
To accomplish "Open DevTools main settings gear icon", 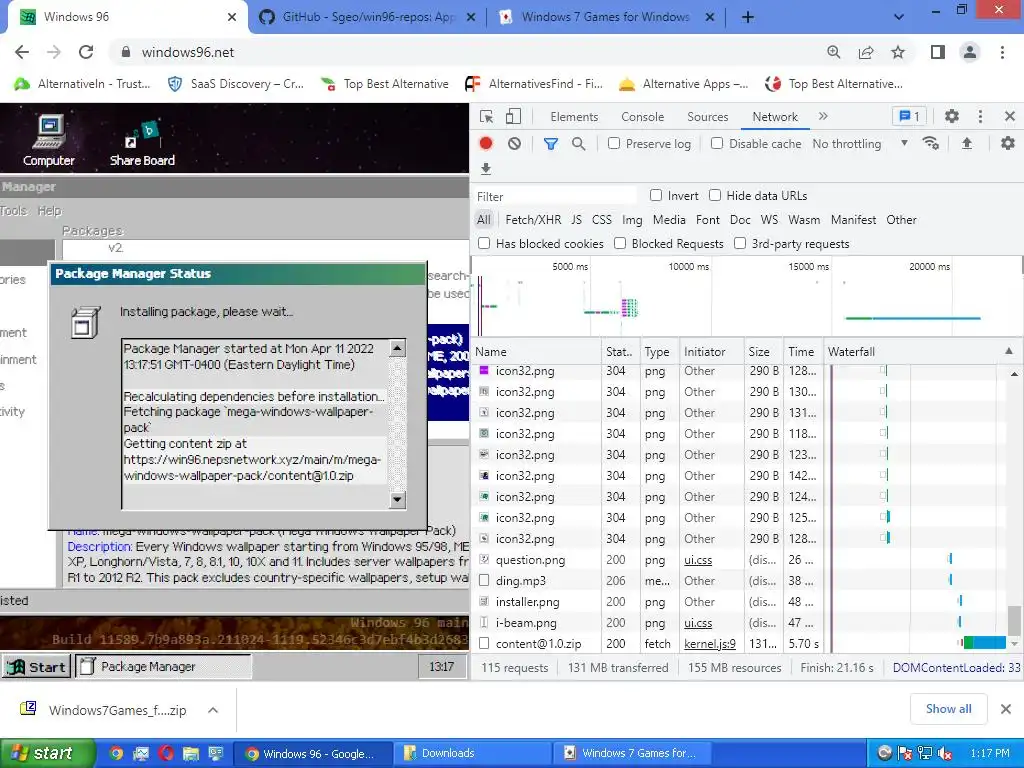I will [x=952, y=116].
